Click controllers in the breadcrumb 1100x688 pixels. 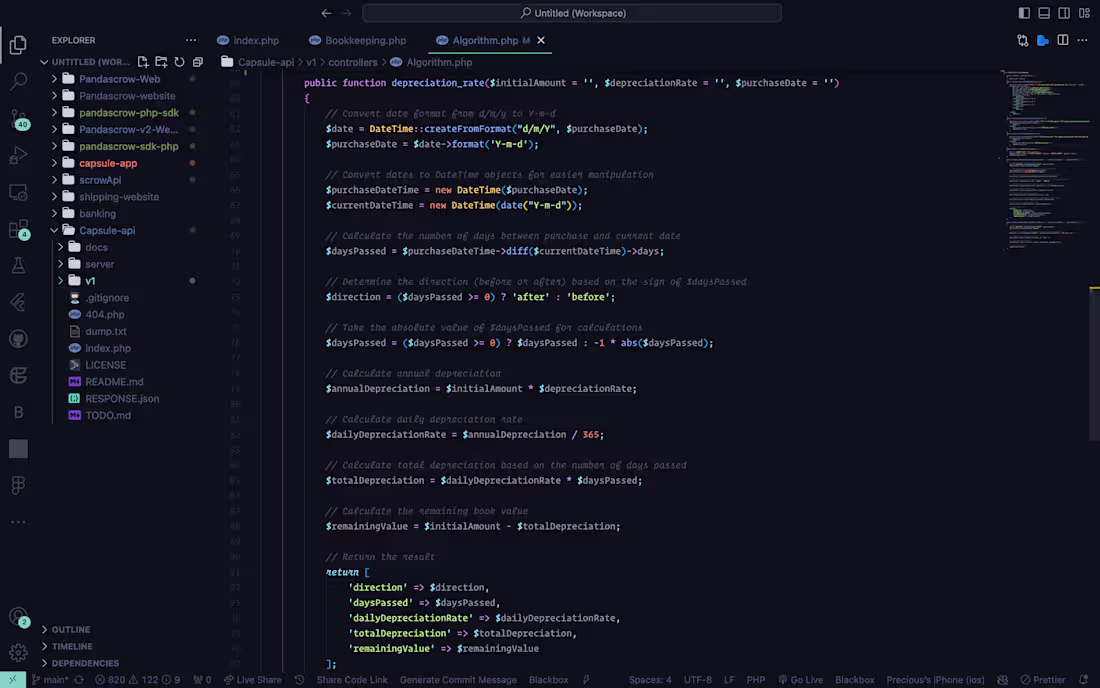(353, 62)
